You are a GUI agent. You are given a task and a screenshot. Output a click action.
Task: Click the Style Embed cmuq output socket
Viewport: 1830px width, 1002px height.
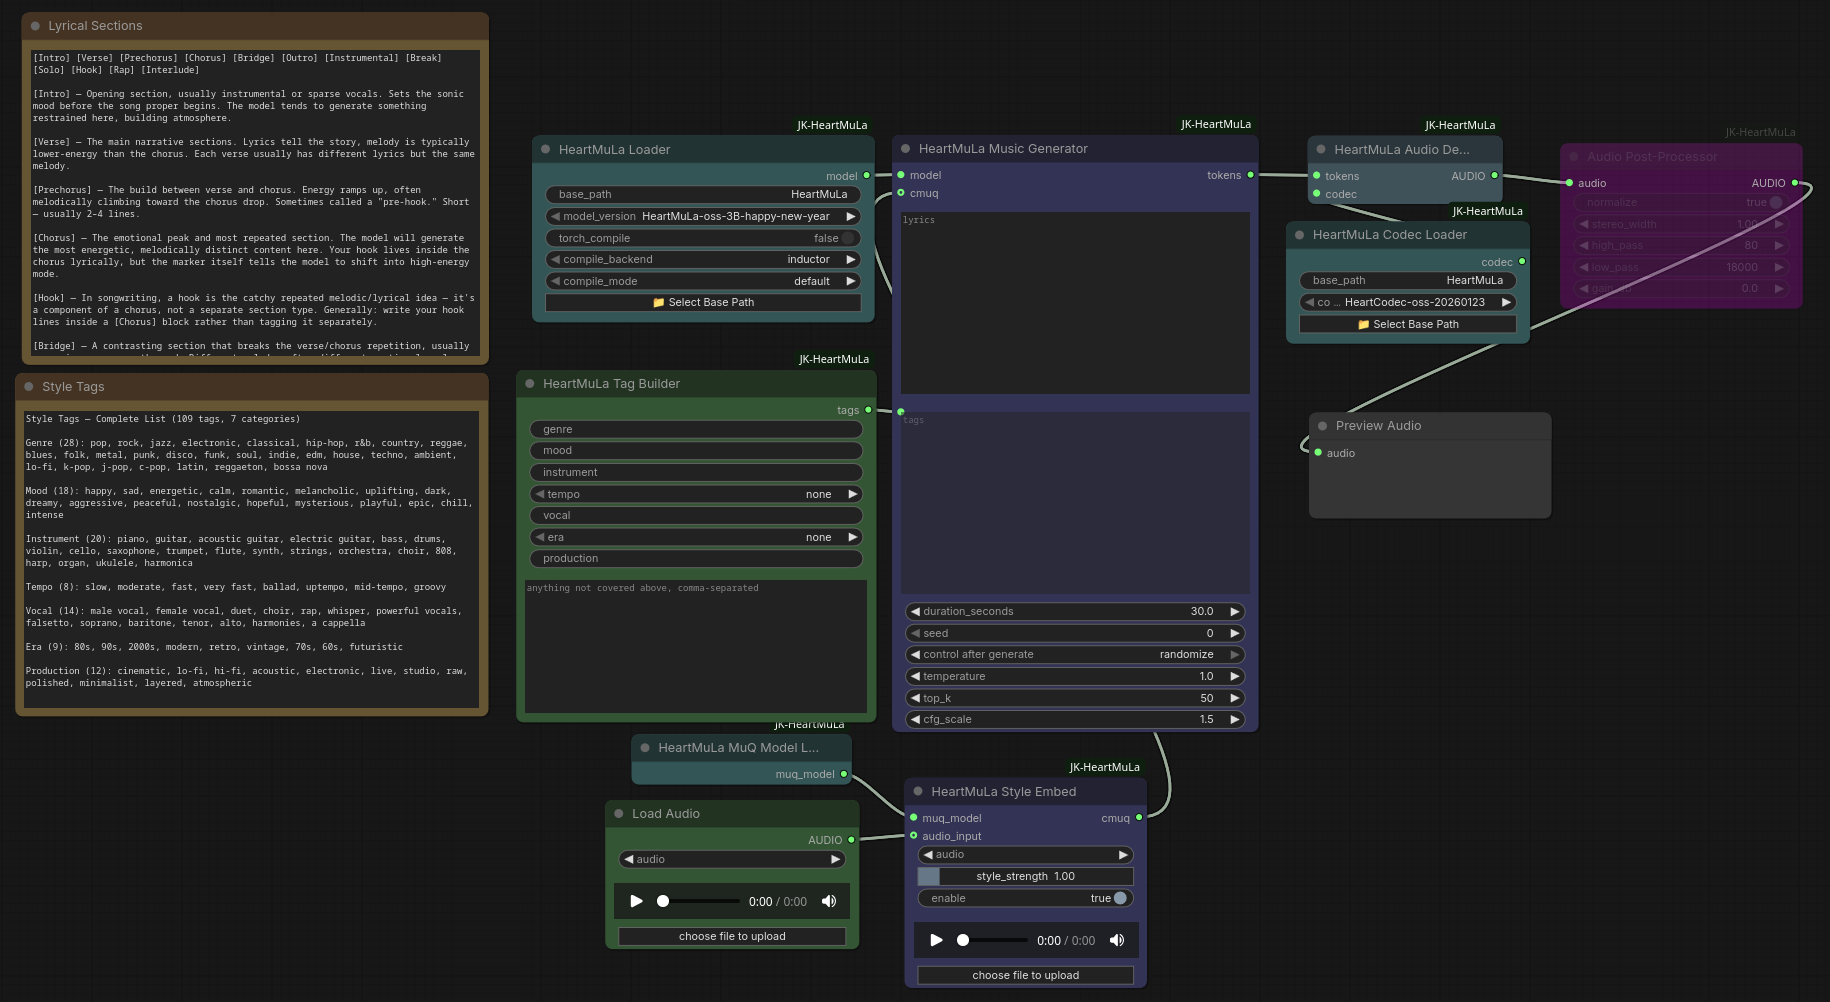[x=1139, y=818]
